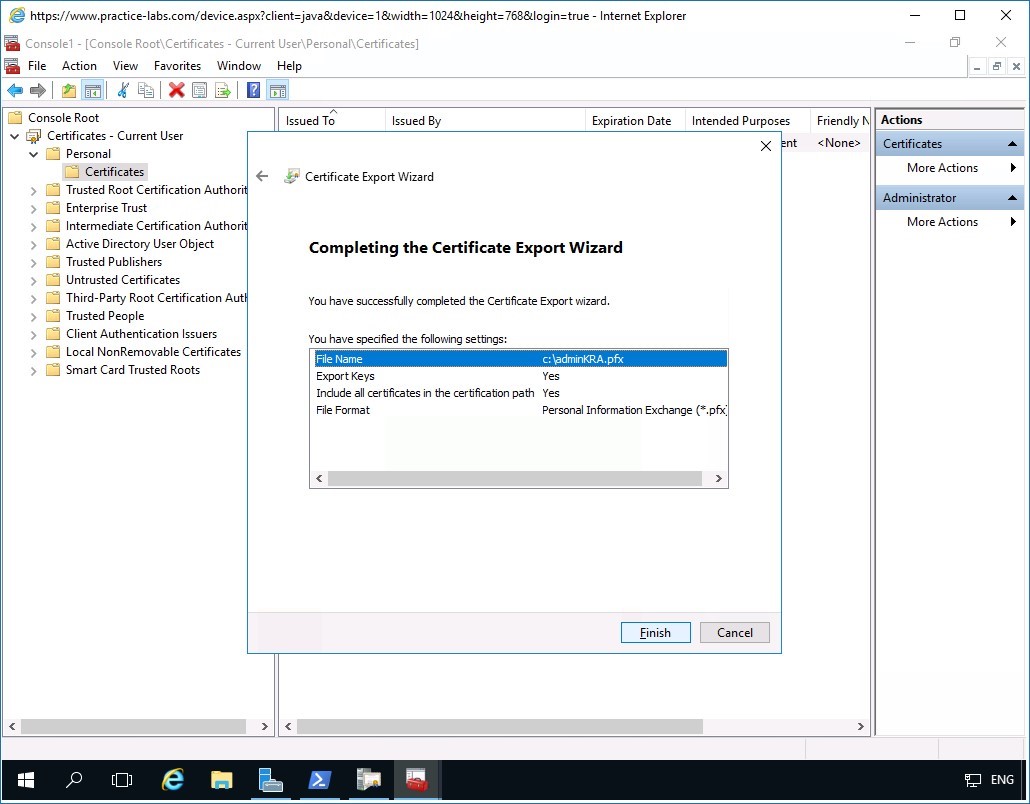Toggle Show/Hide Action Pane icon
This screenshot has width=1030, height=804.
pyautogui.click(x=278, y=91)
